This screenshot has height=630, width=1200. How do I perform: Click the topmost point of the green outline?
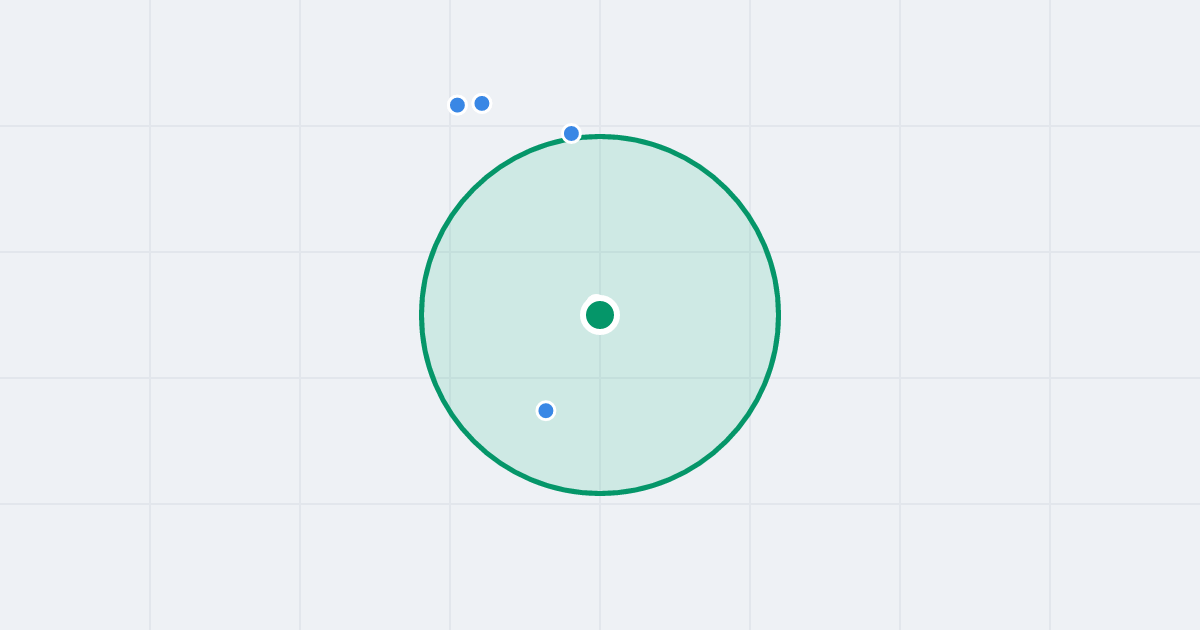coord(600,137)
